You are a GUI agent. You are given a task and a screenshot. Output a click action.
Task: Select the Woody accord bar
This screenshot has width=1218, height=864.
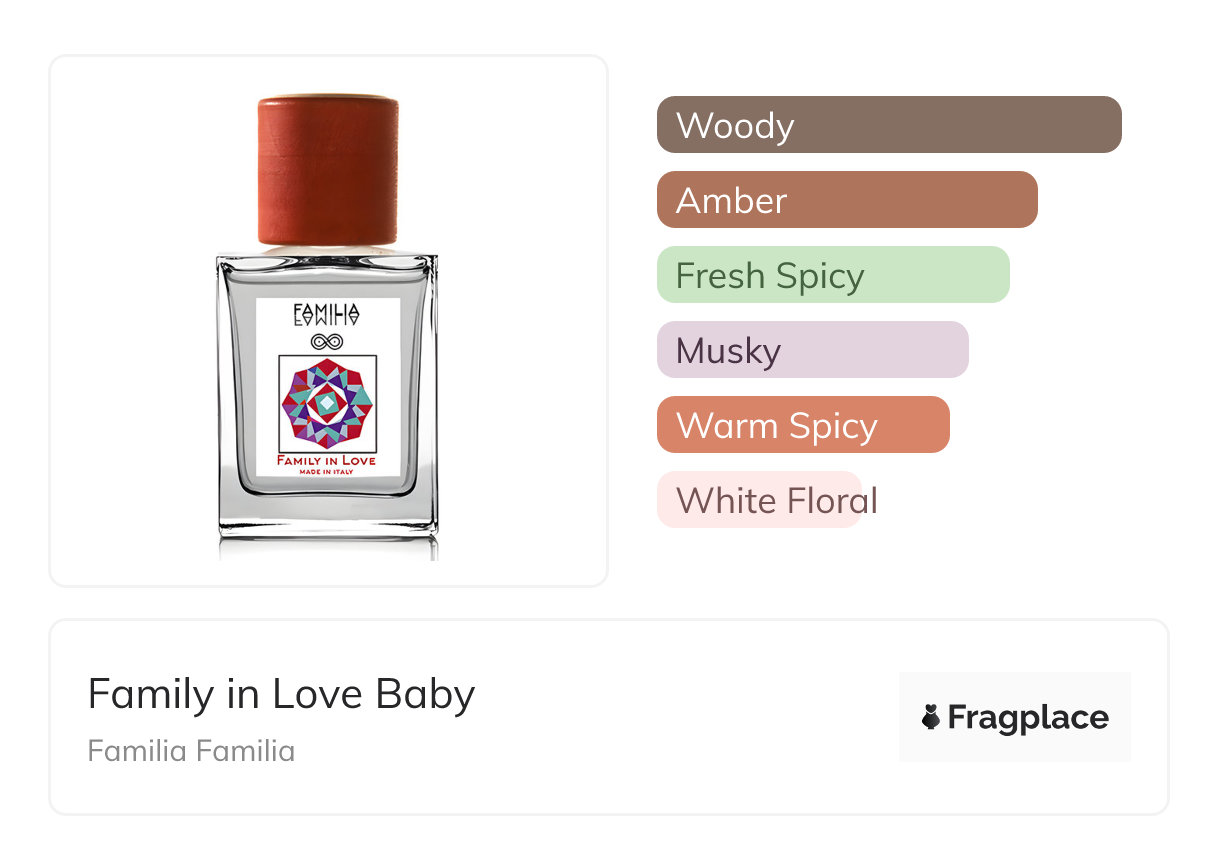tap(888, 125)
